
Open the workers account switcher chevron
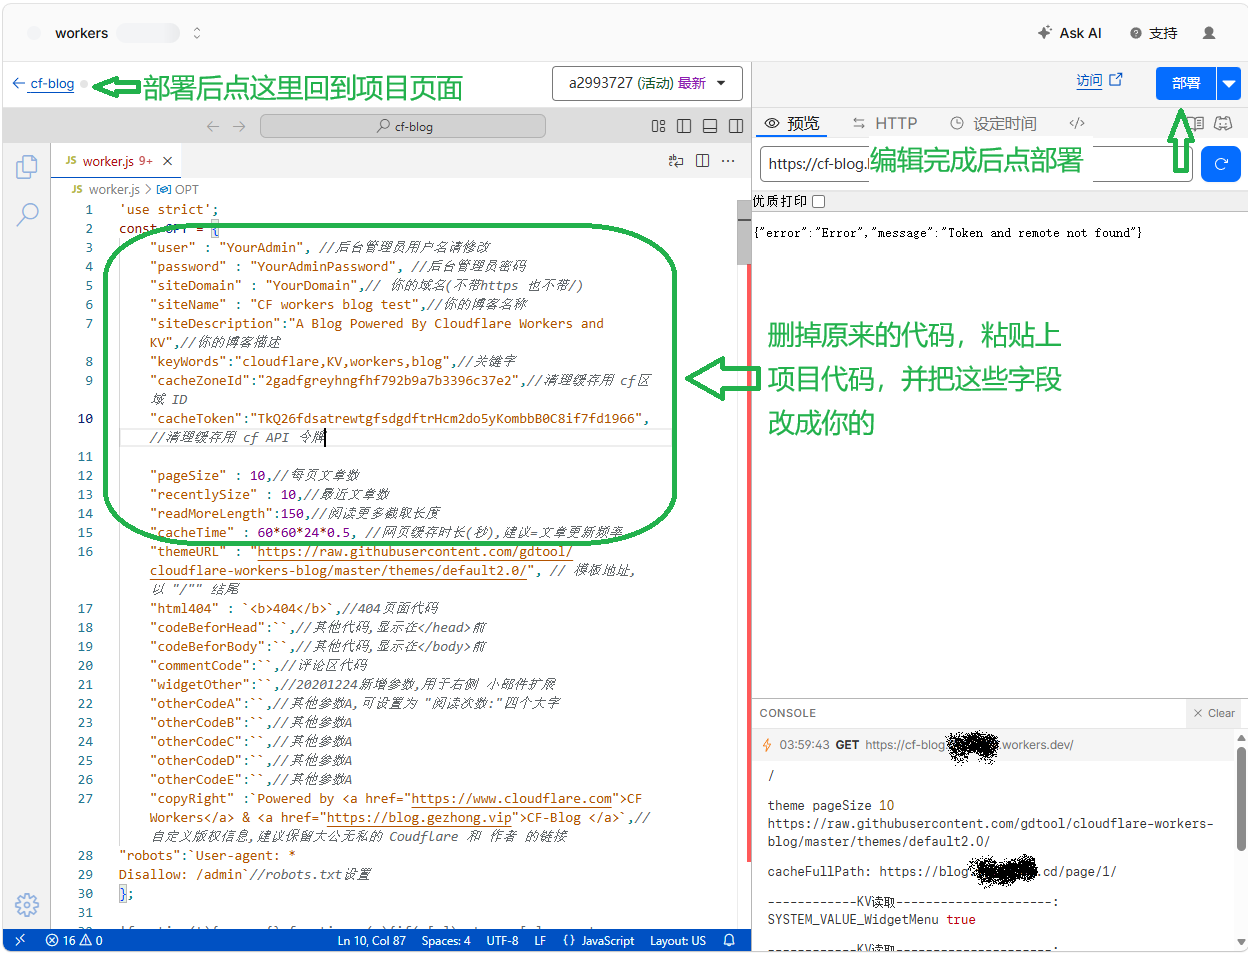(197, 33)
